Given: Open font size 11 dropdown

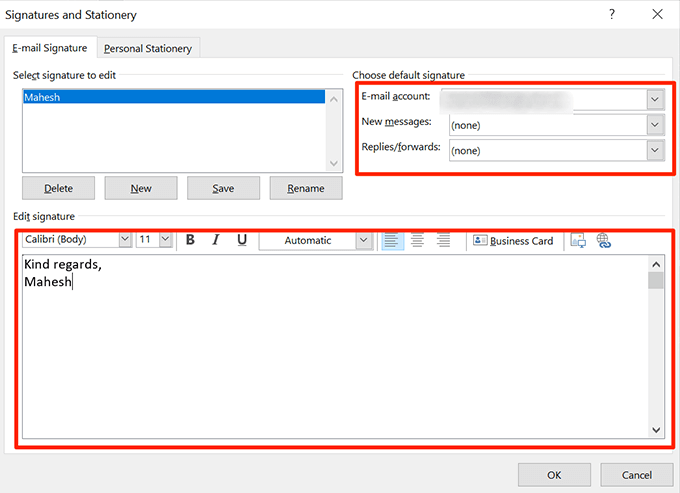Looking at the screenshot, I should pos(166,239).
